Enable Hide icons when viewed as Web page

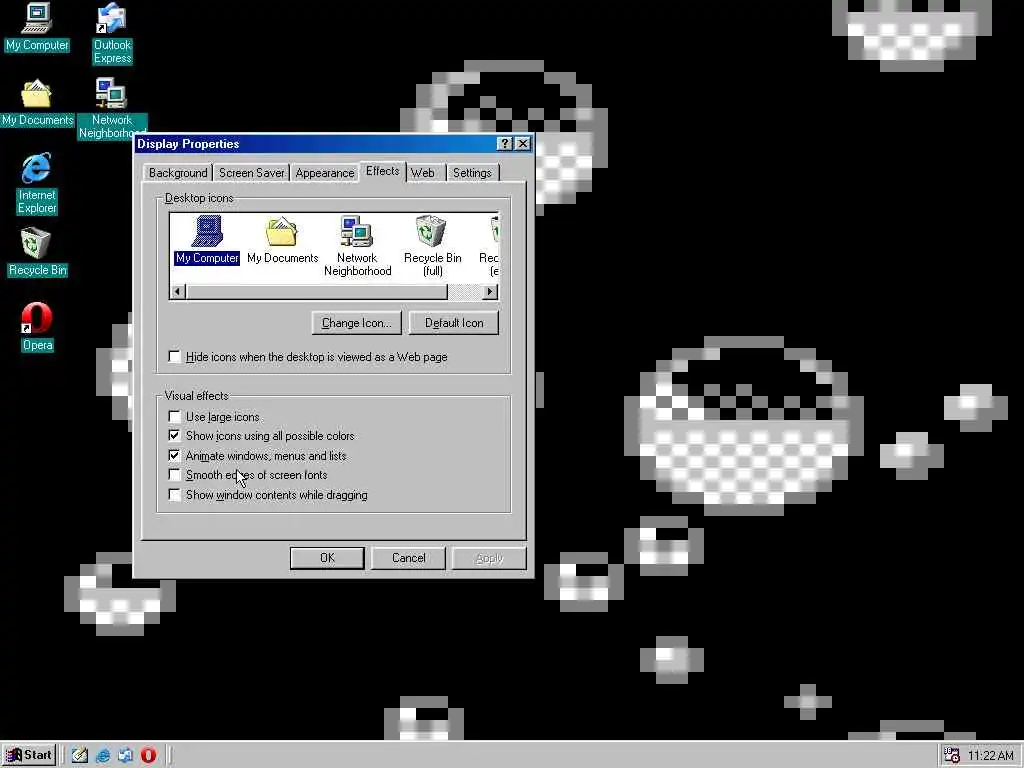pyautogui.click(x=174, y=357)
